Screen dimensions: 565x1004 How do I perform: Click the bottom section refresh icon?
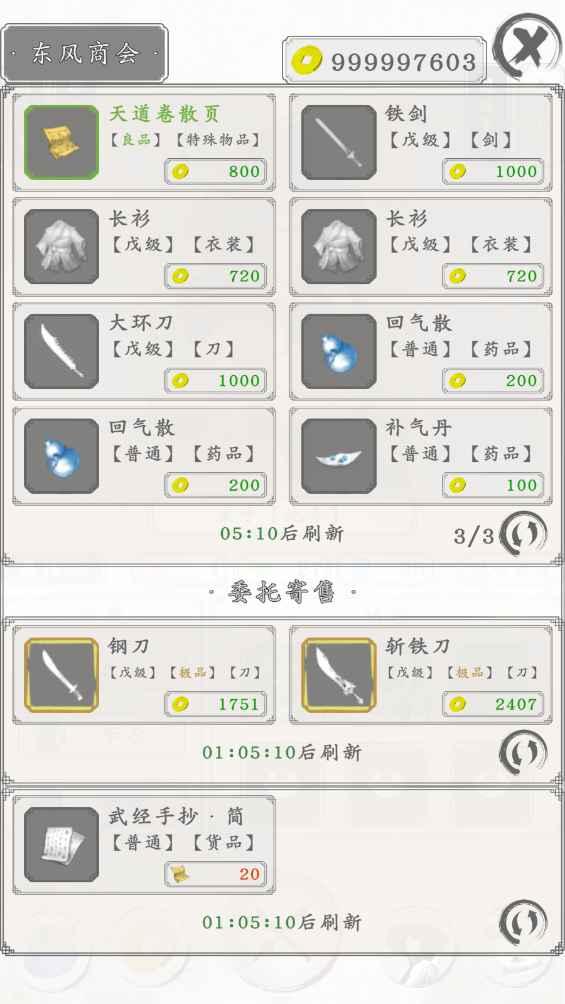coord(523,922)
